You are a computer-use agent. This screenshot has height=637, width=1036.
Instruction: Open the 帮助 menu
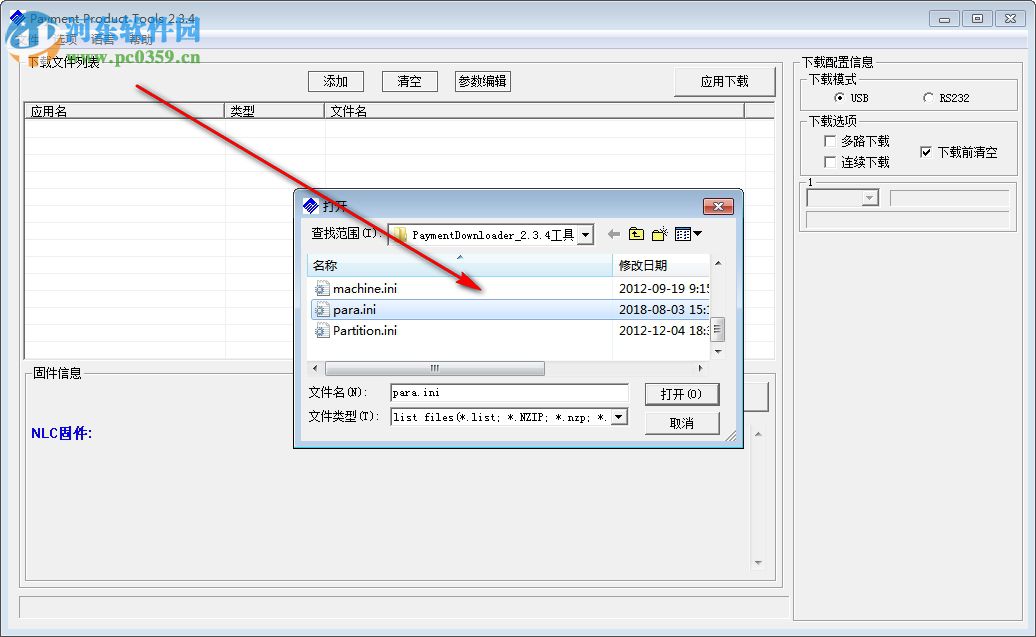point(140,38)
